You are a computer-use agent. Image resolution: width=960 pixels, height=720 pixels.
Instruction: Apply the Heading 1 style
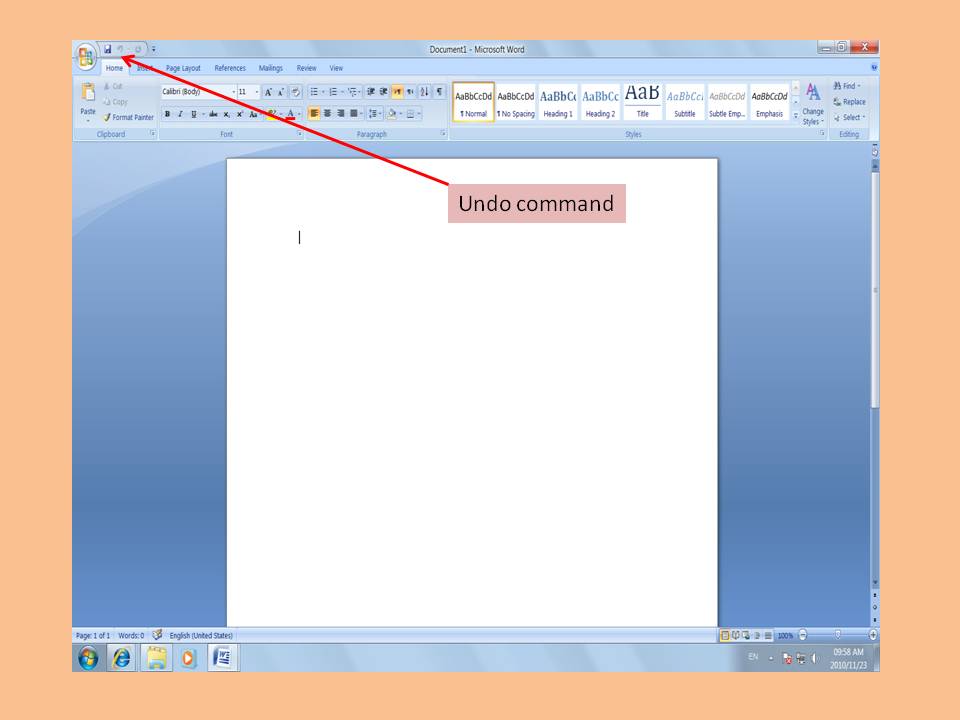click(x=558, y=102)
